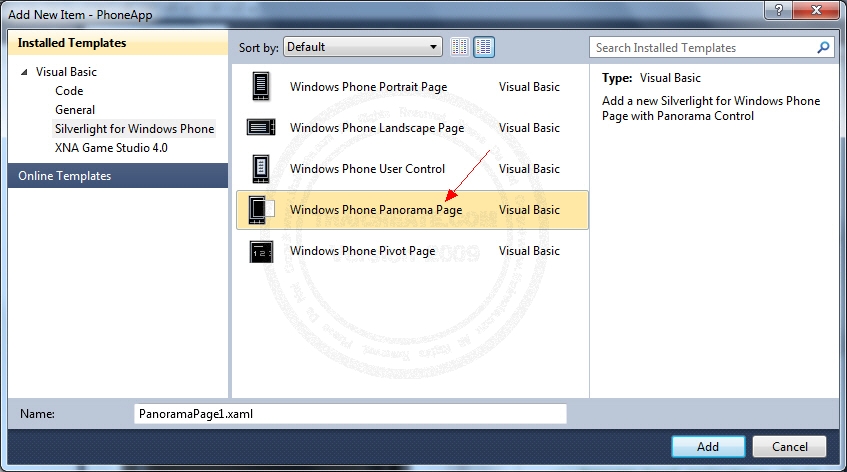Switch to small icons view
This screenshot has height=472, width=847.
pos(460,47)
